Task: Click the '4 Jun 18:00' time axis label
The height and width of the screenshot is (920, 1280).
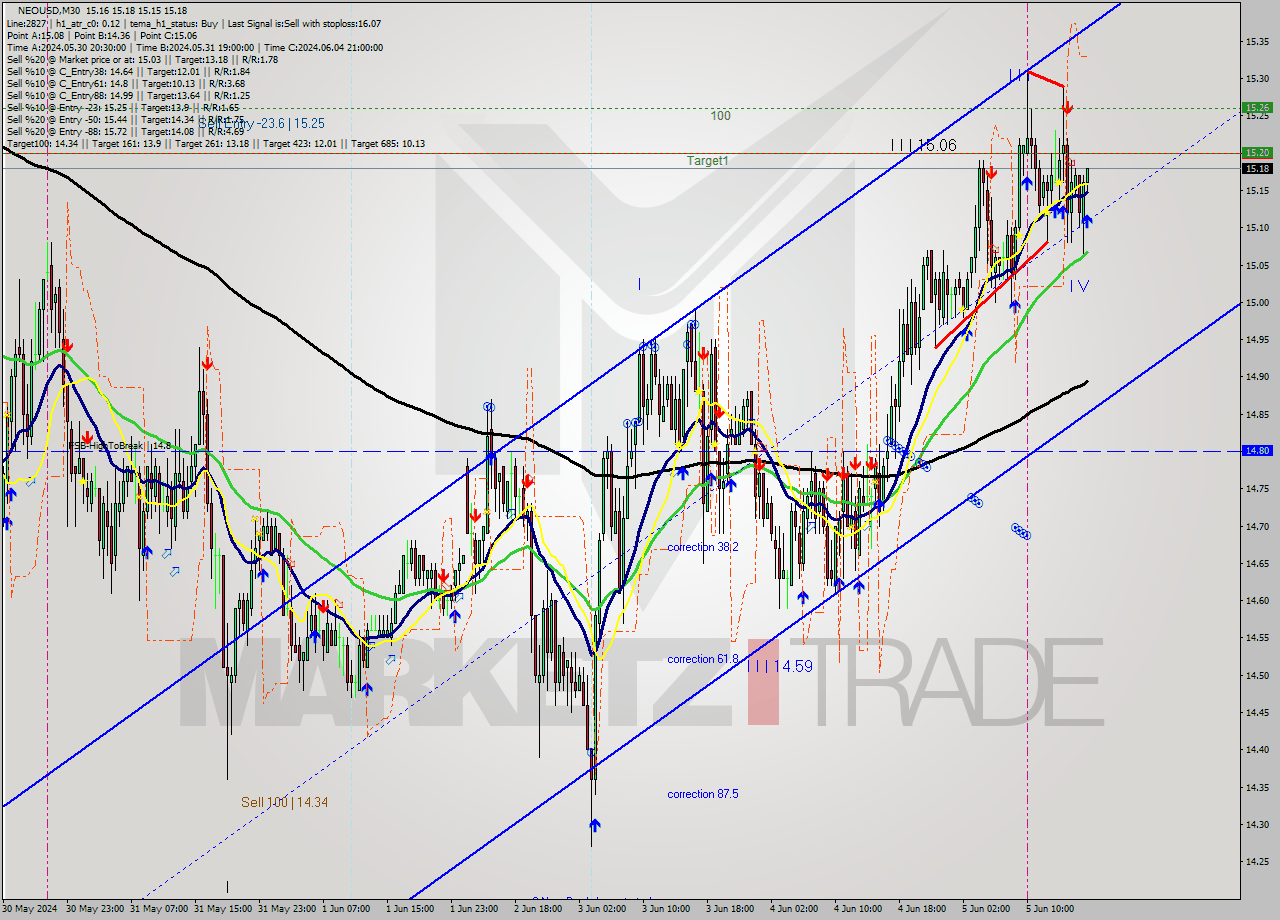Action: click(x=924, y=909)
